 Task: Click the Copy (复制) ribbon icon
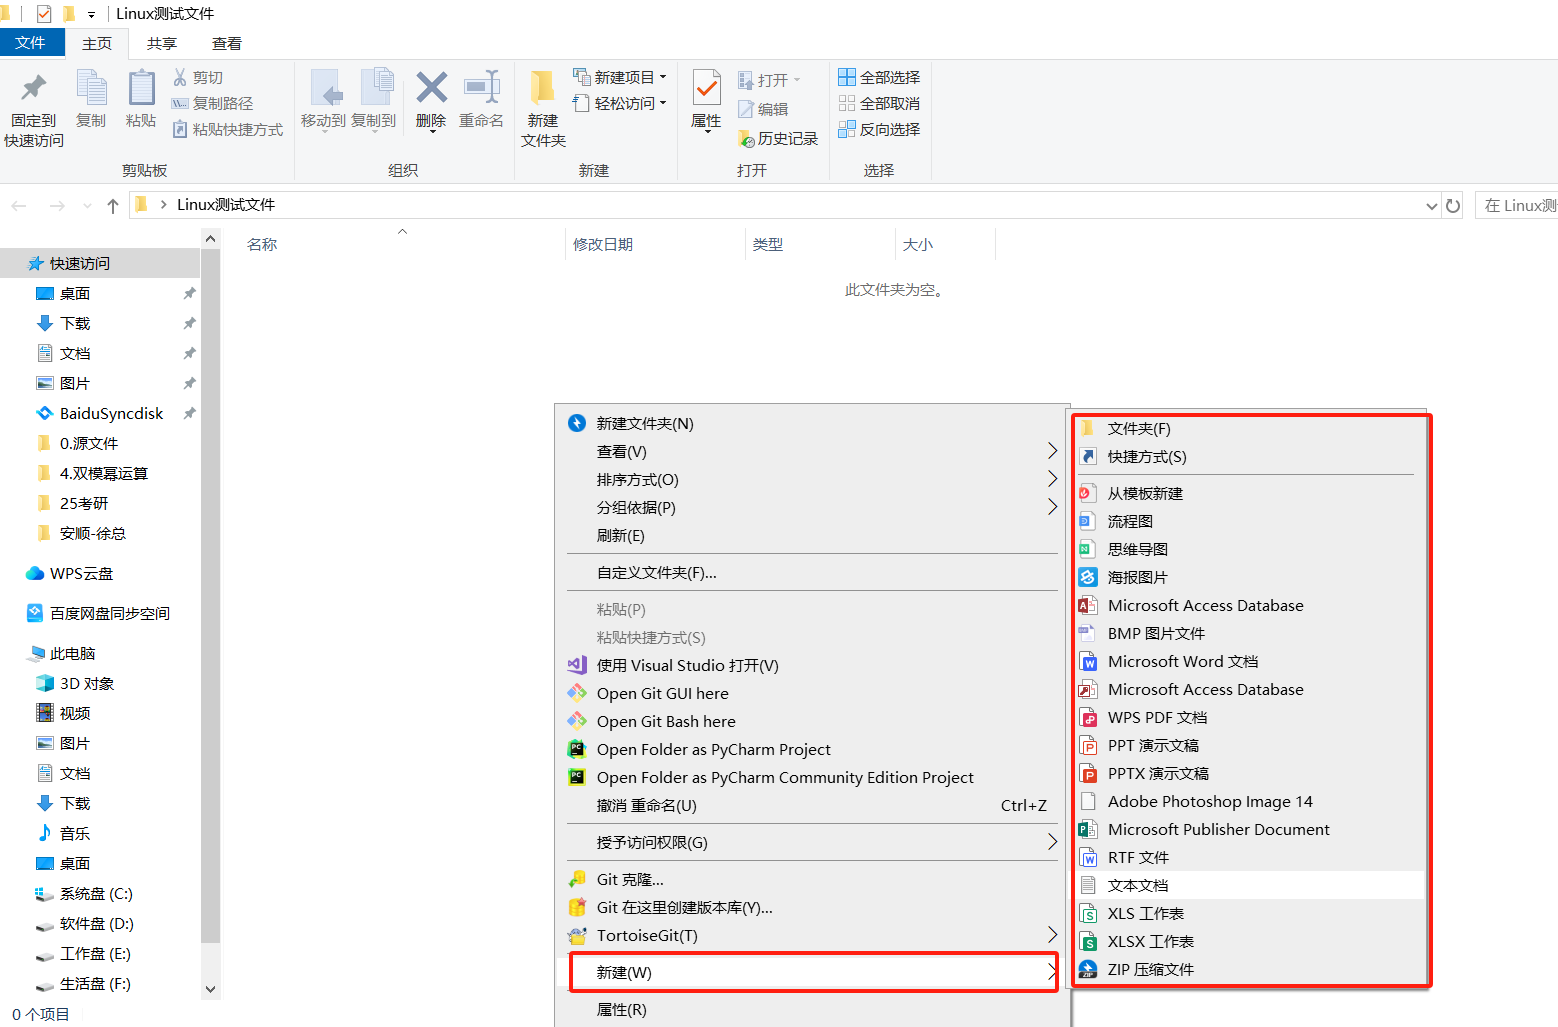pyautogui.click(x=91, y=89)
